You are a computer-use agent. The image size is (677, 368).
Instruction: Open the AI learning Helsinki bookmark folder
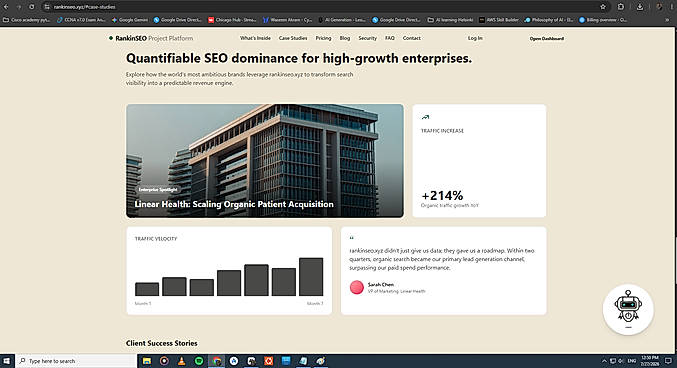click(x=450, y=20)
